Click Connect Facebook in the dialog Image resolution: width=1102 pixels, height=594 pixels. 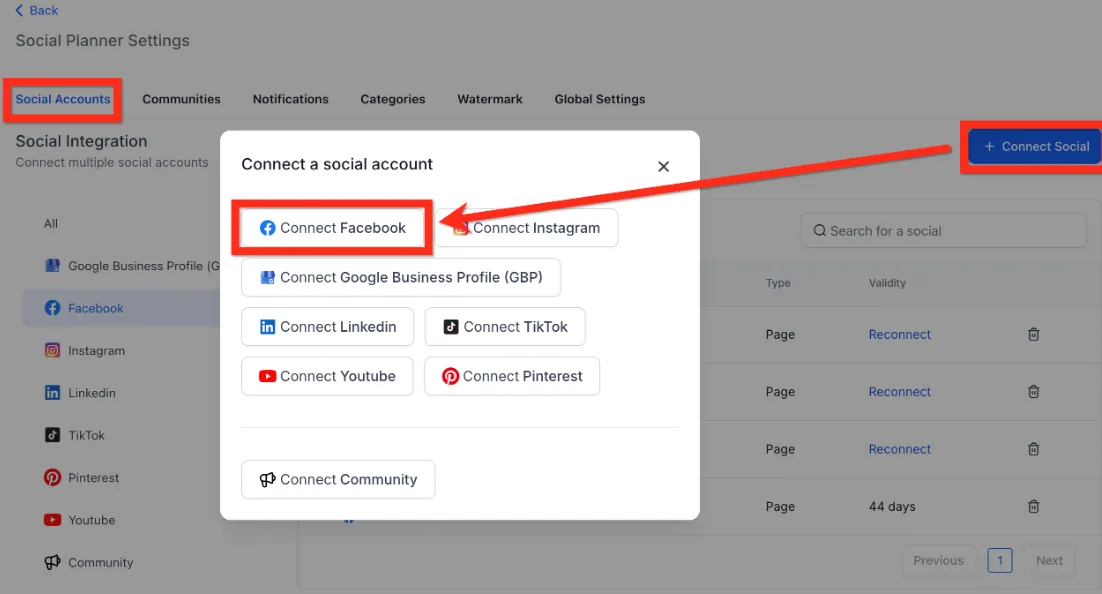[x=332, y=228]
